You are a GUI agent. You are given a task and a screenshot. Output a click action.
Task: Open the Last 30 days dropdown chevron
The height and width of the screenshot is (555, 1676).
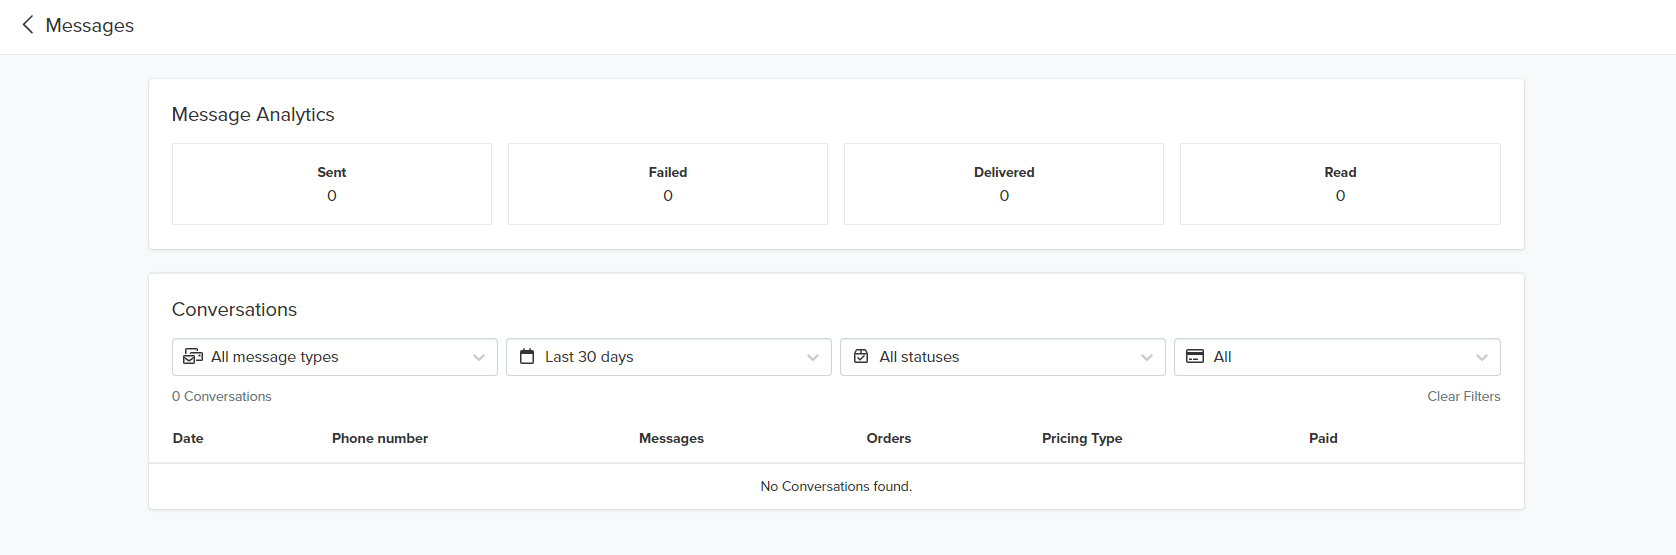(x=813, y=358)
